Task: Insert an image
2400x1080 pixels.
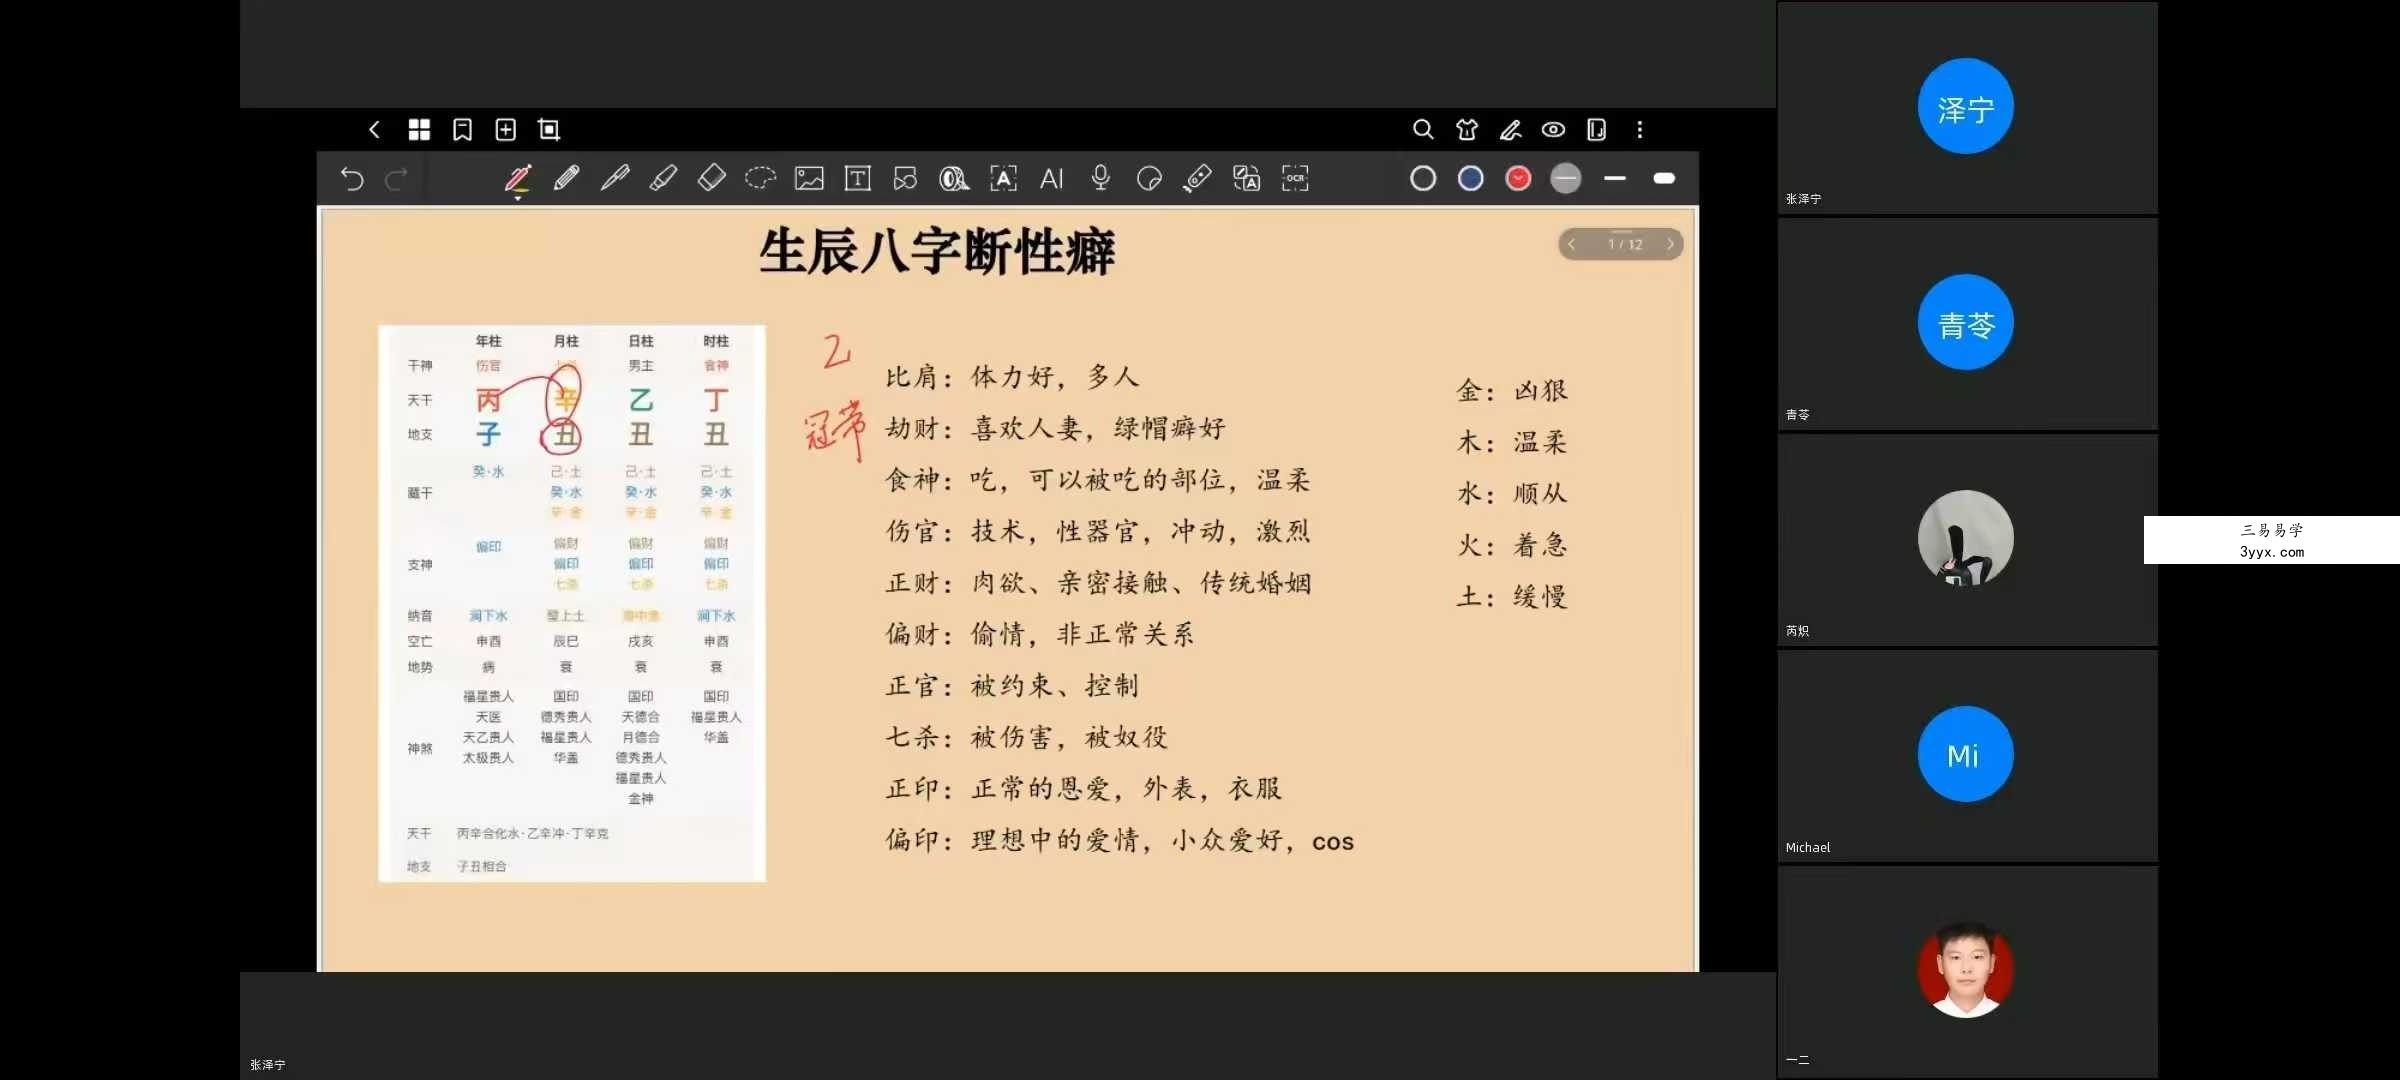Action: click(x=809, y=179)
